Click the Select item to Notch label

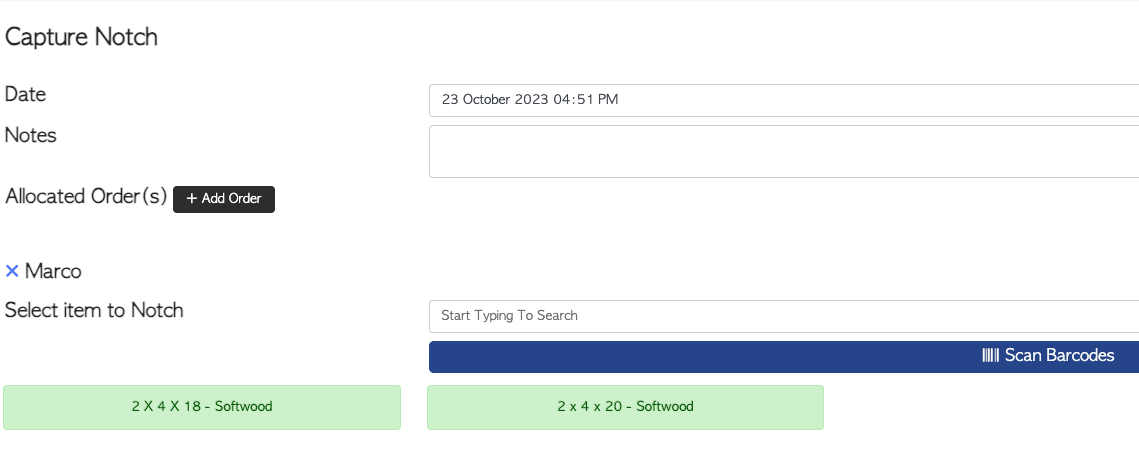94,310
